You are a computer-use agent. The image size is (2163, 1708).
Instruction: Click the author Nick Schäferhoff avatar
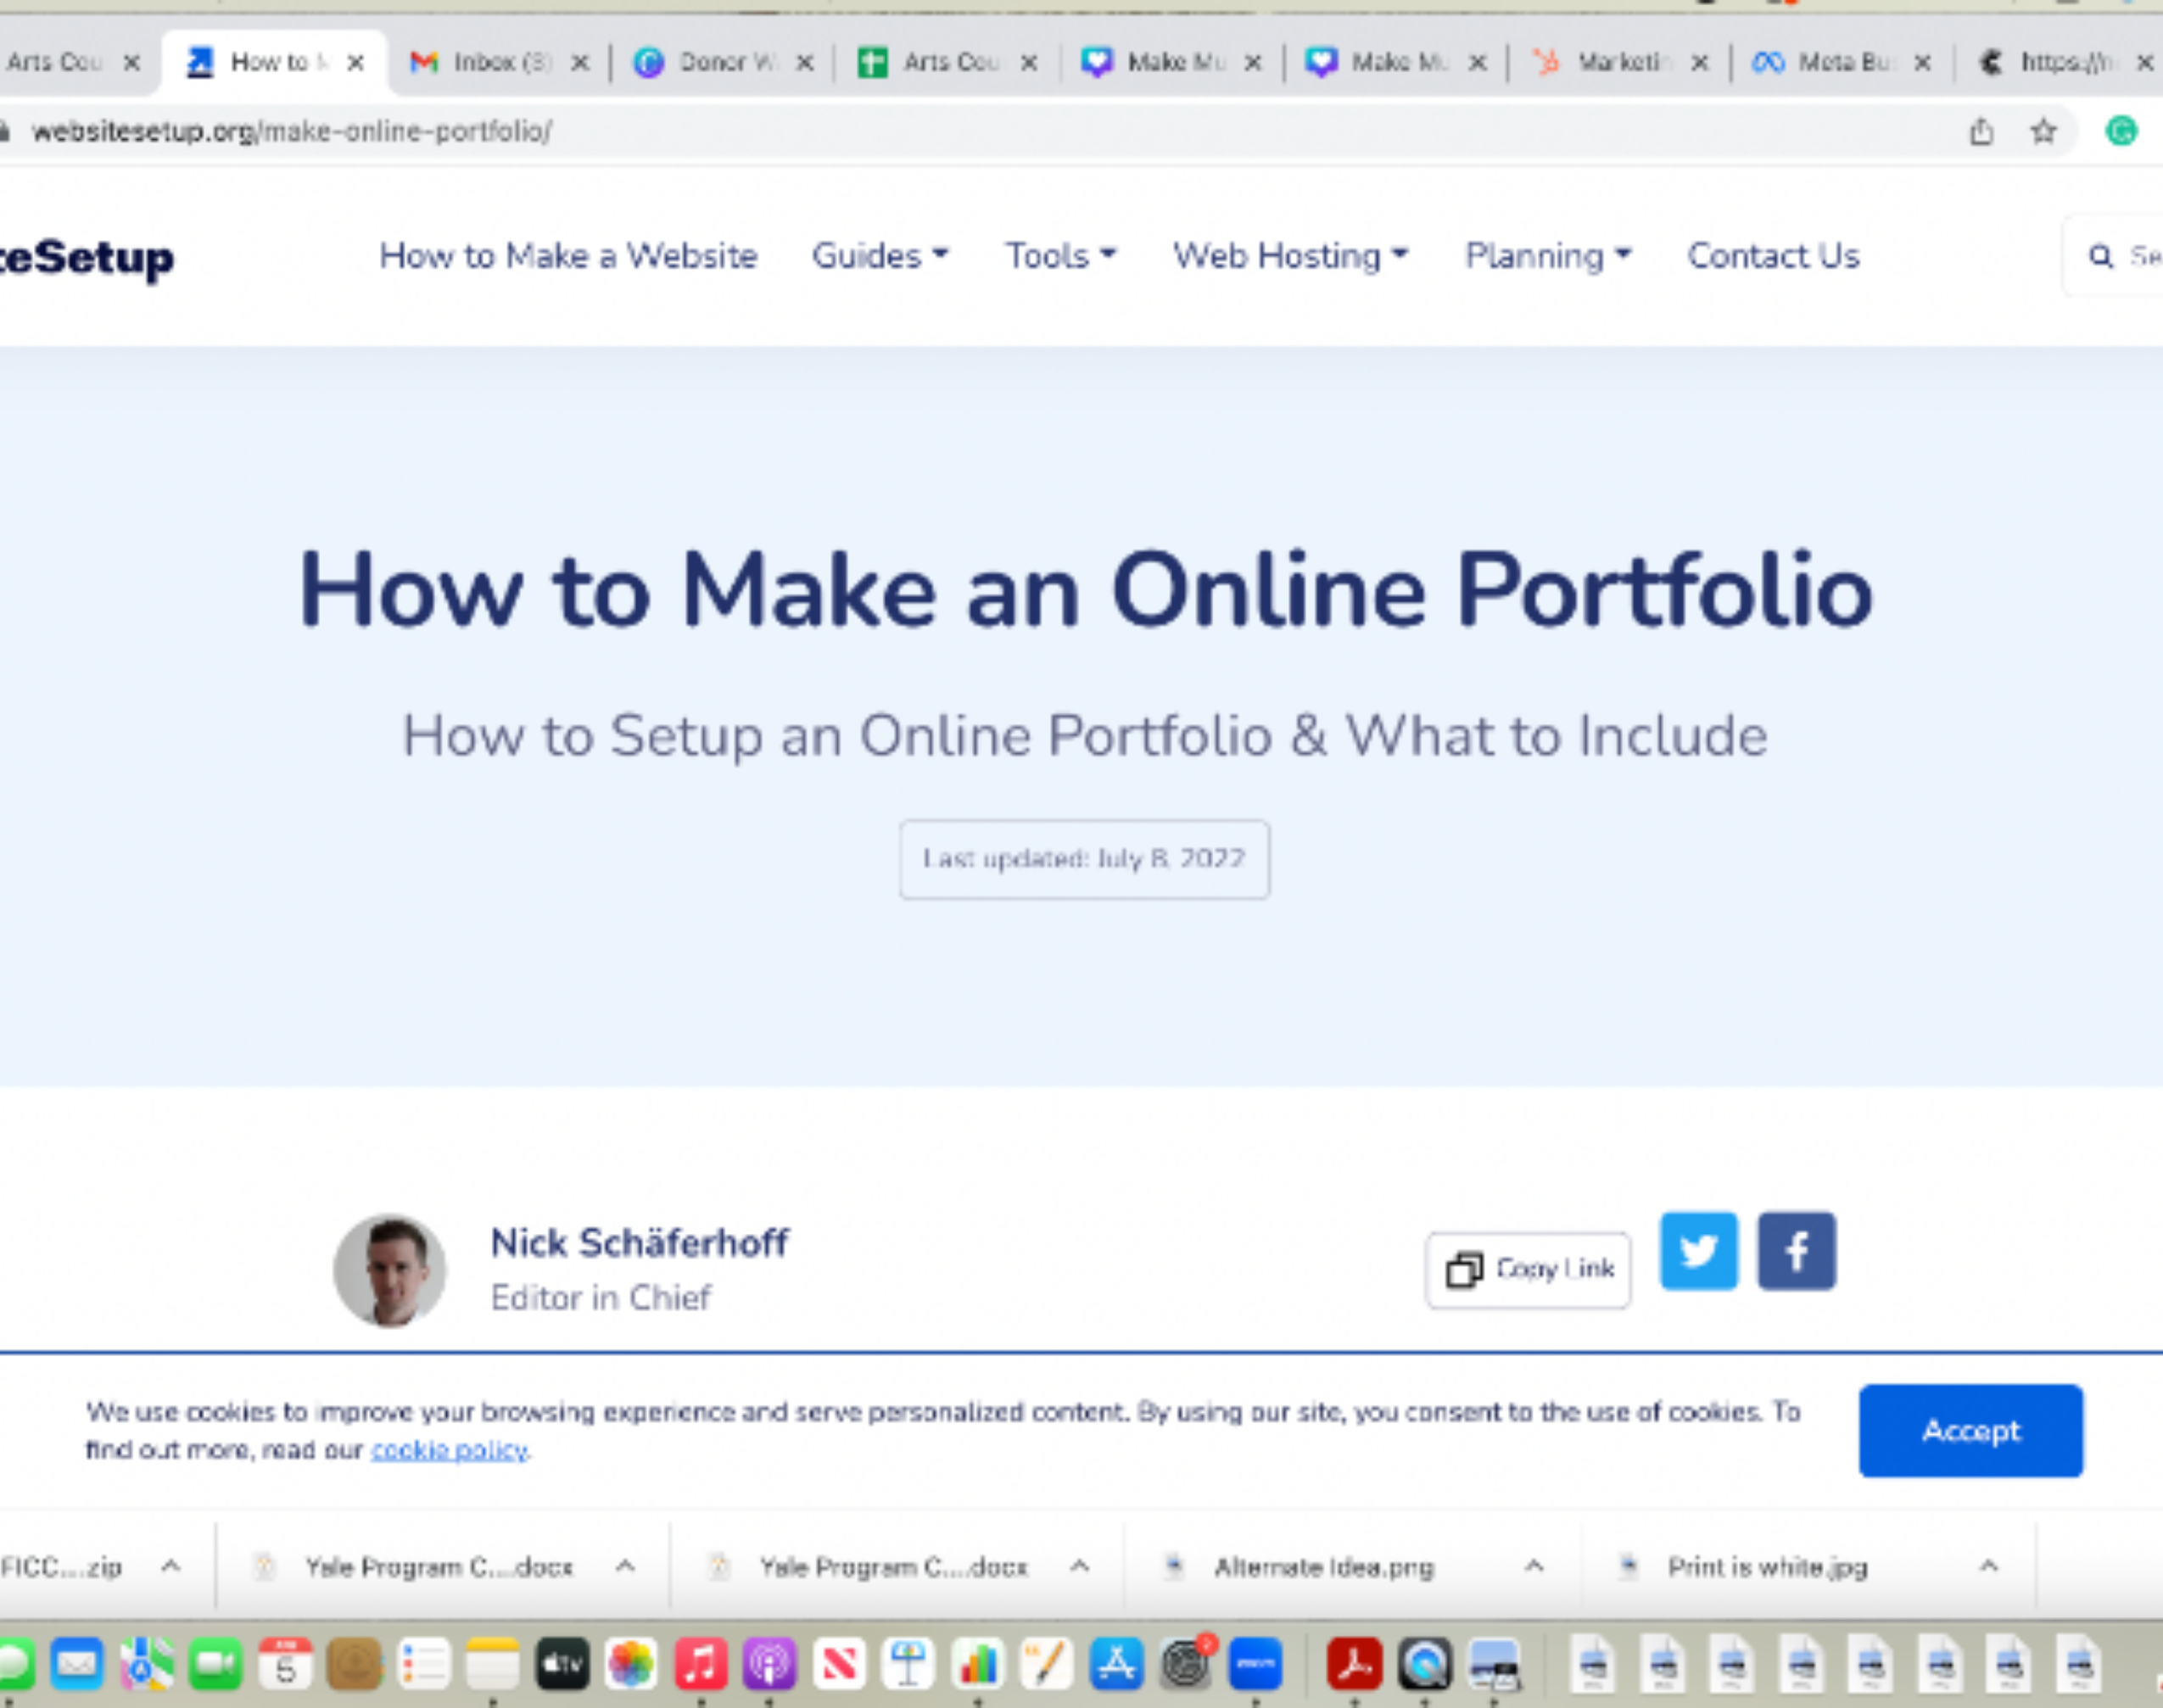(390, 1270)
